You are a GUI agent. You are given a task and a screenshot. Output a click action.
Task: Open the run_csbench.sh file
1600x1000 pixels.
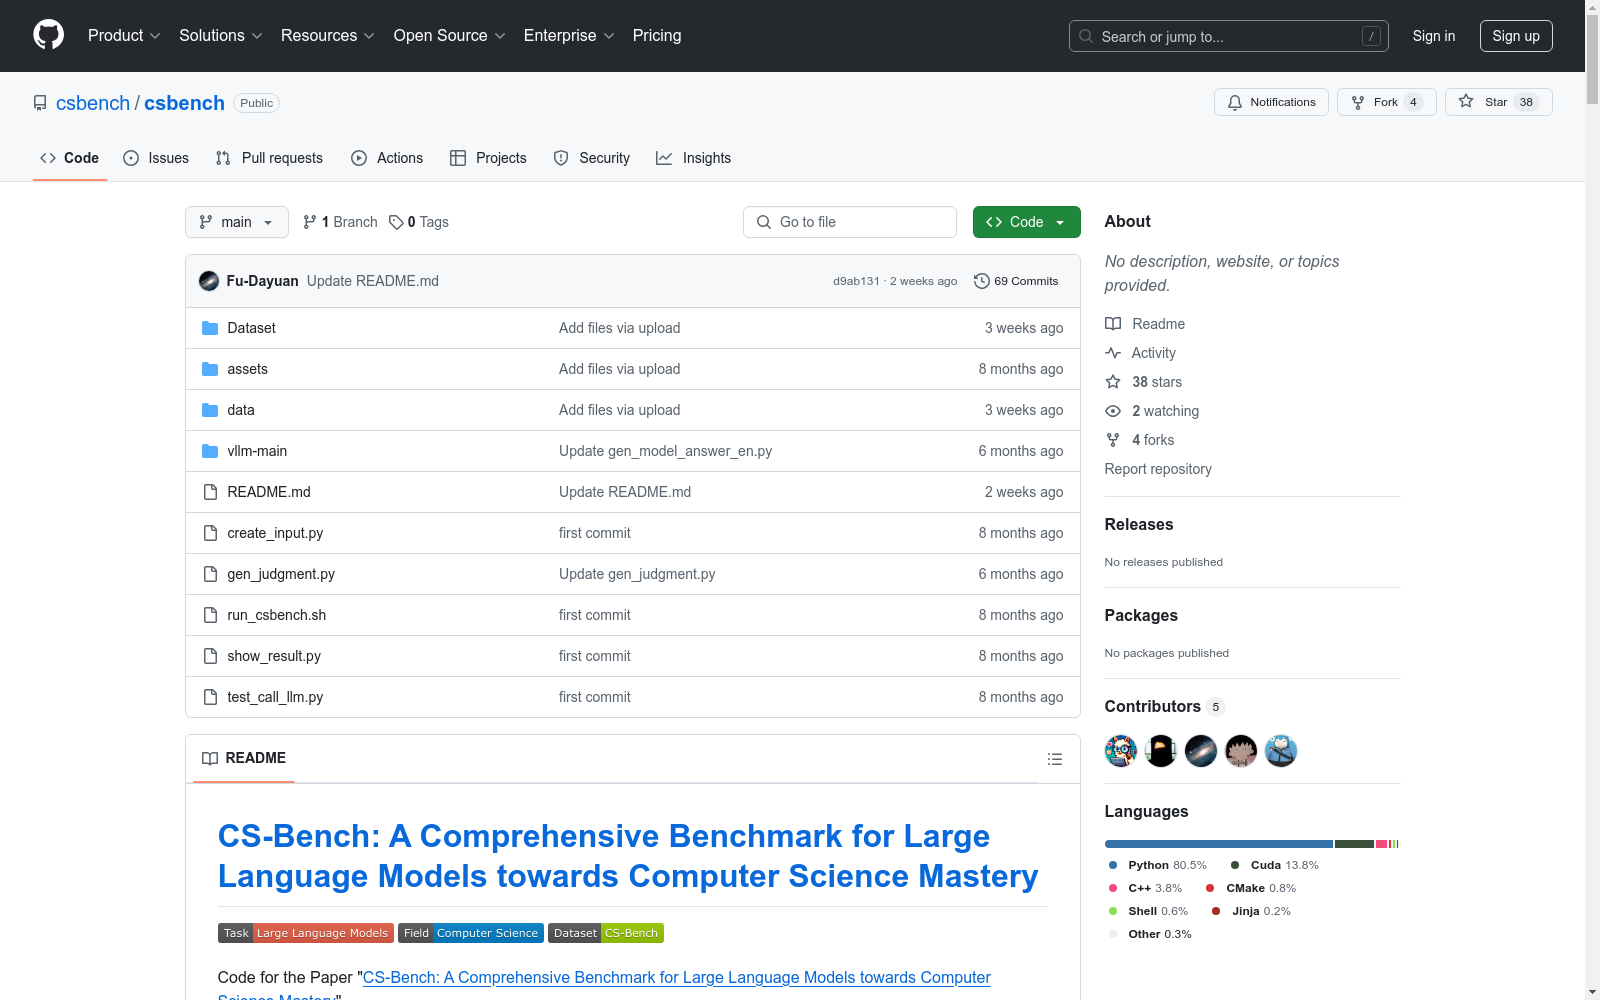pos(277,615)
